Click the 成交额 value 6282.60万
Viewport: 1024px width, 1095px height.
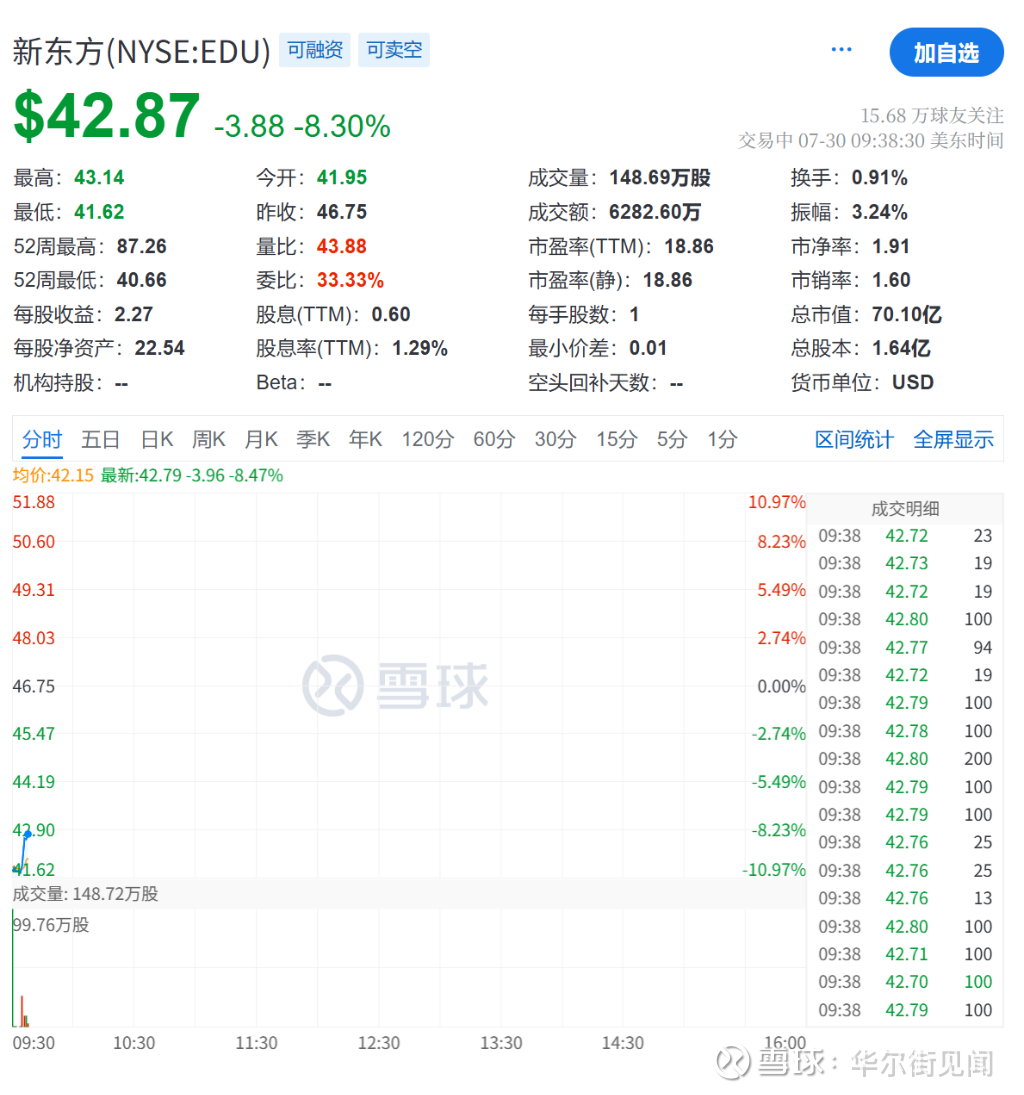[x=654, y=212]
